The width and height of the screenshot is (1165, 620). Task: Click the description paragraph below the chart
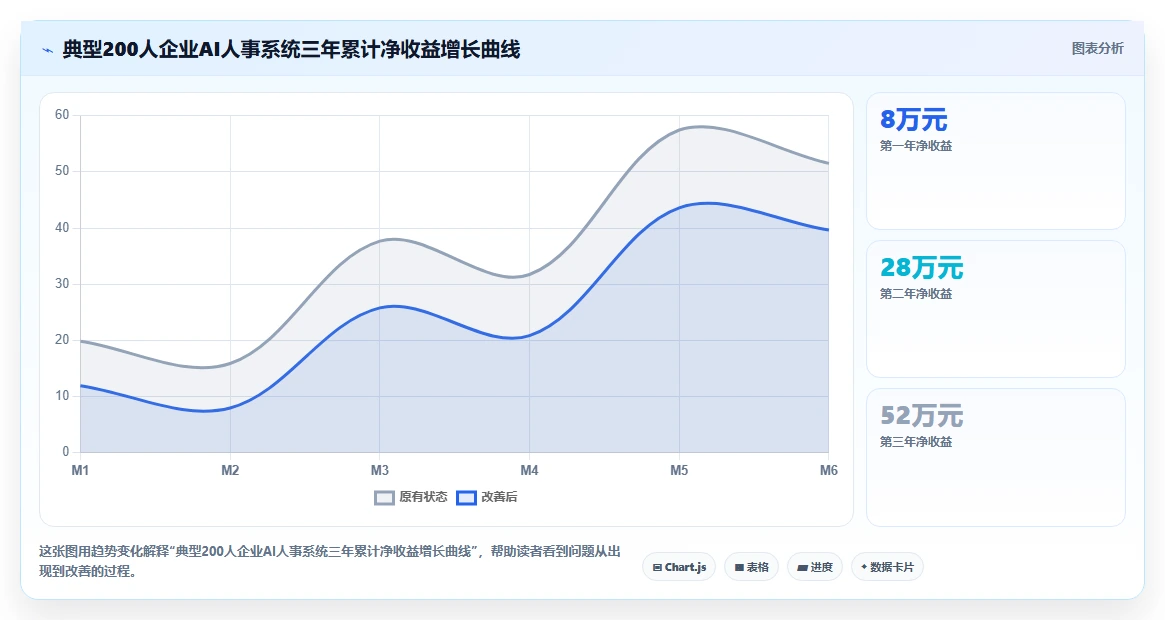[330, 561]
